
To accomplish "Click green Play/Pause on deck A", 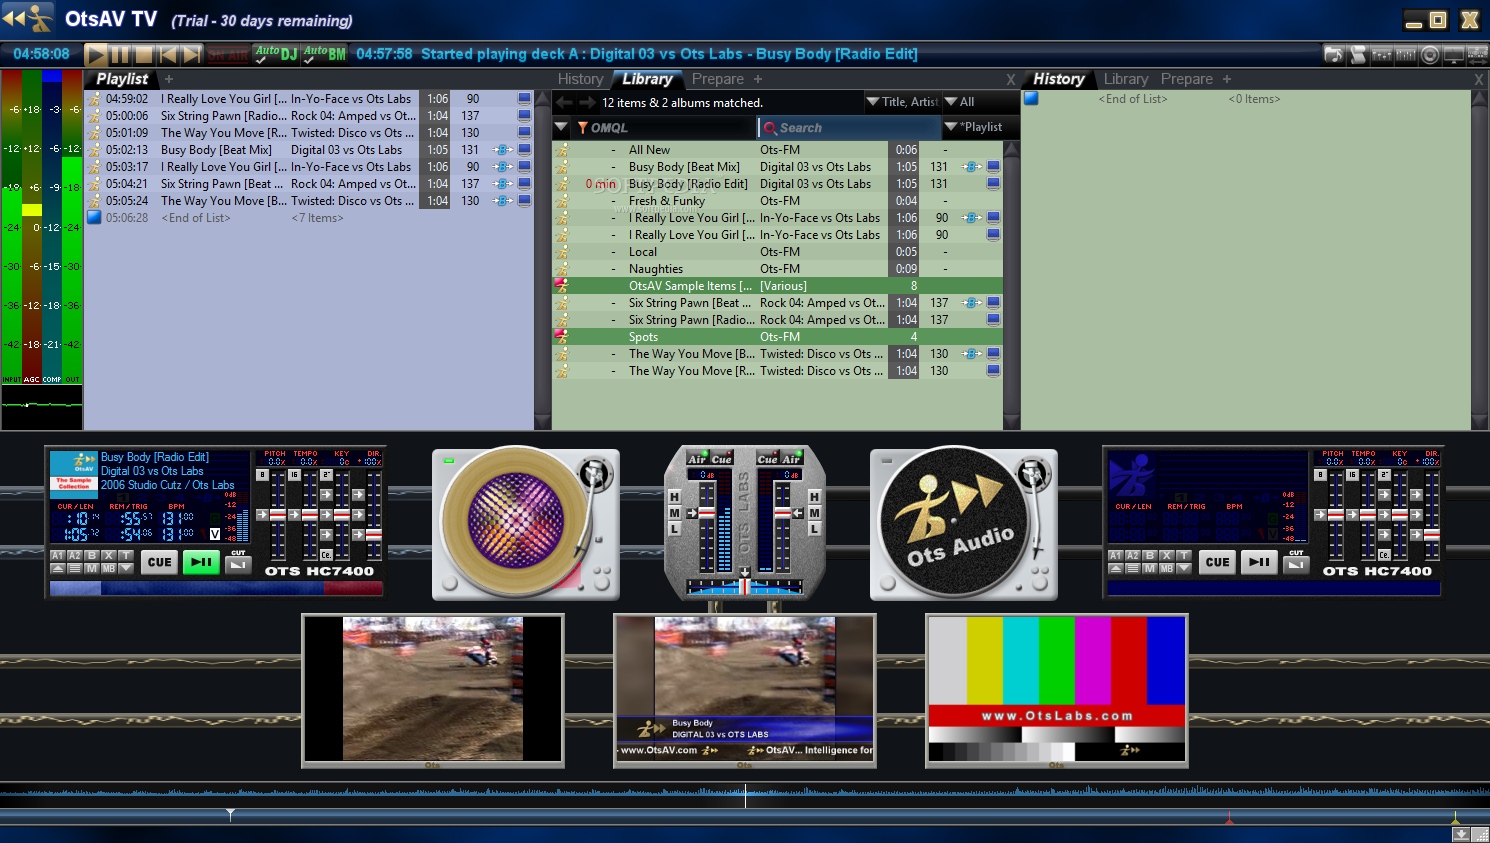I will click(201, 562).
